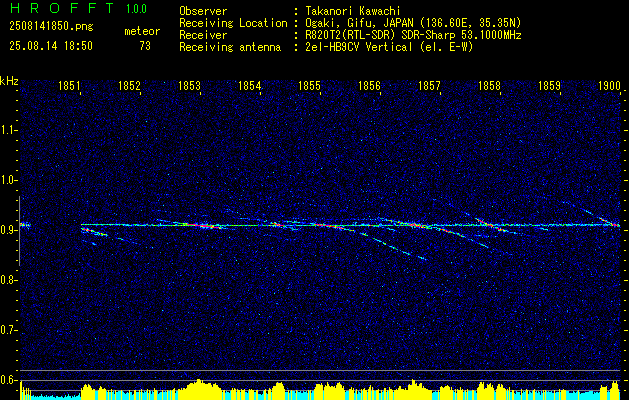Click the meteor label

(142, 31)
